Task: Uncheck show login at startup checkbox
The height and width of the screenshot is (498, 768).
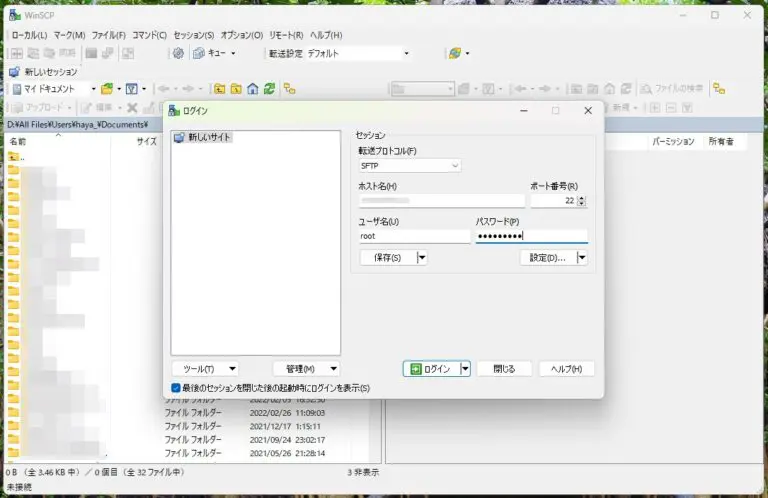Action: [176, 388]
